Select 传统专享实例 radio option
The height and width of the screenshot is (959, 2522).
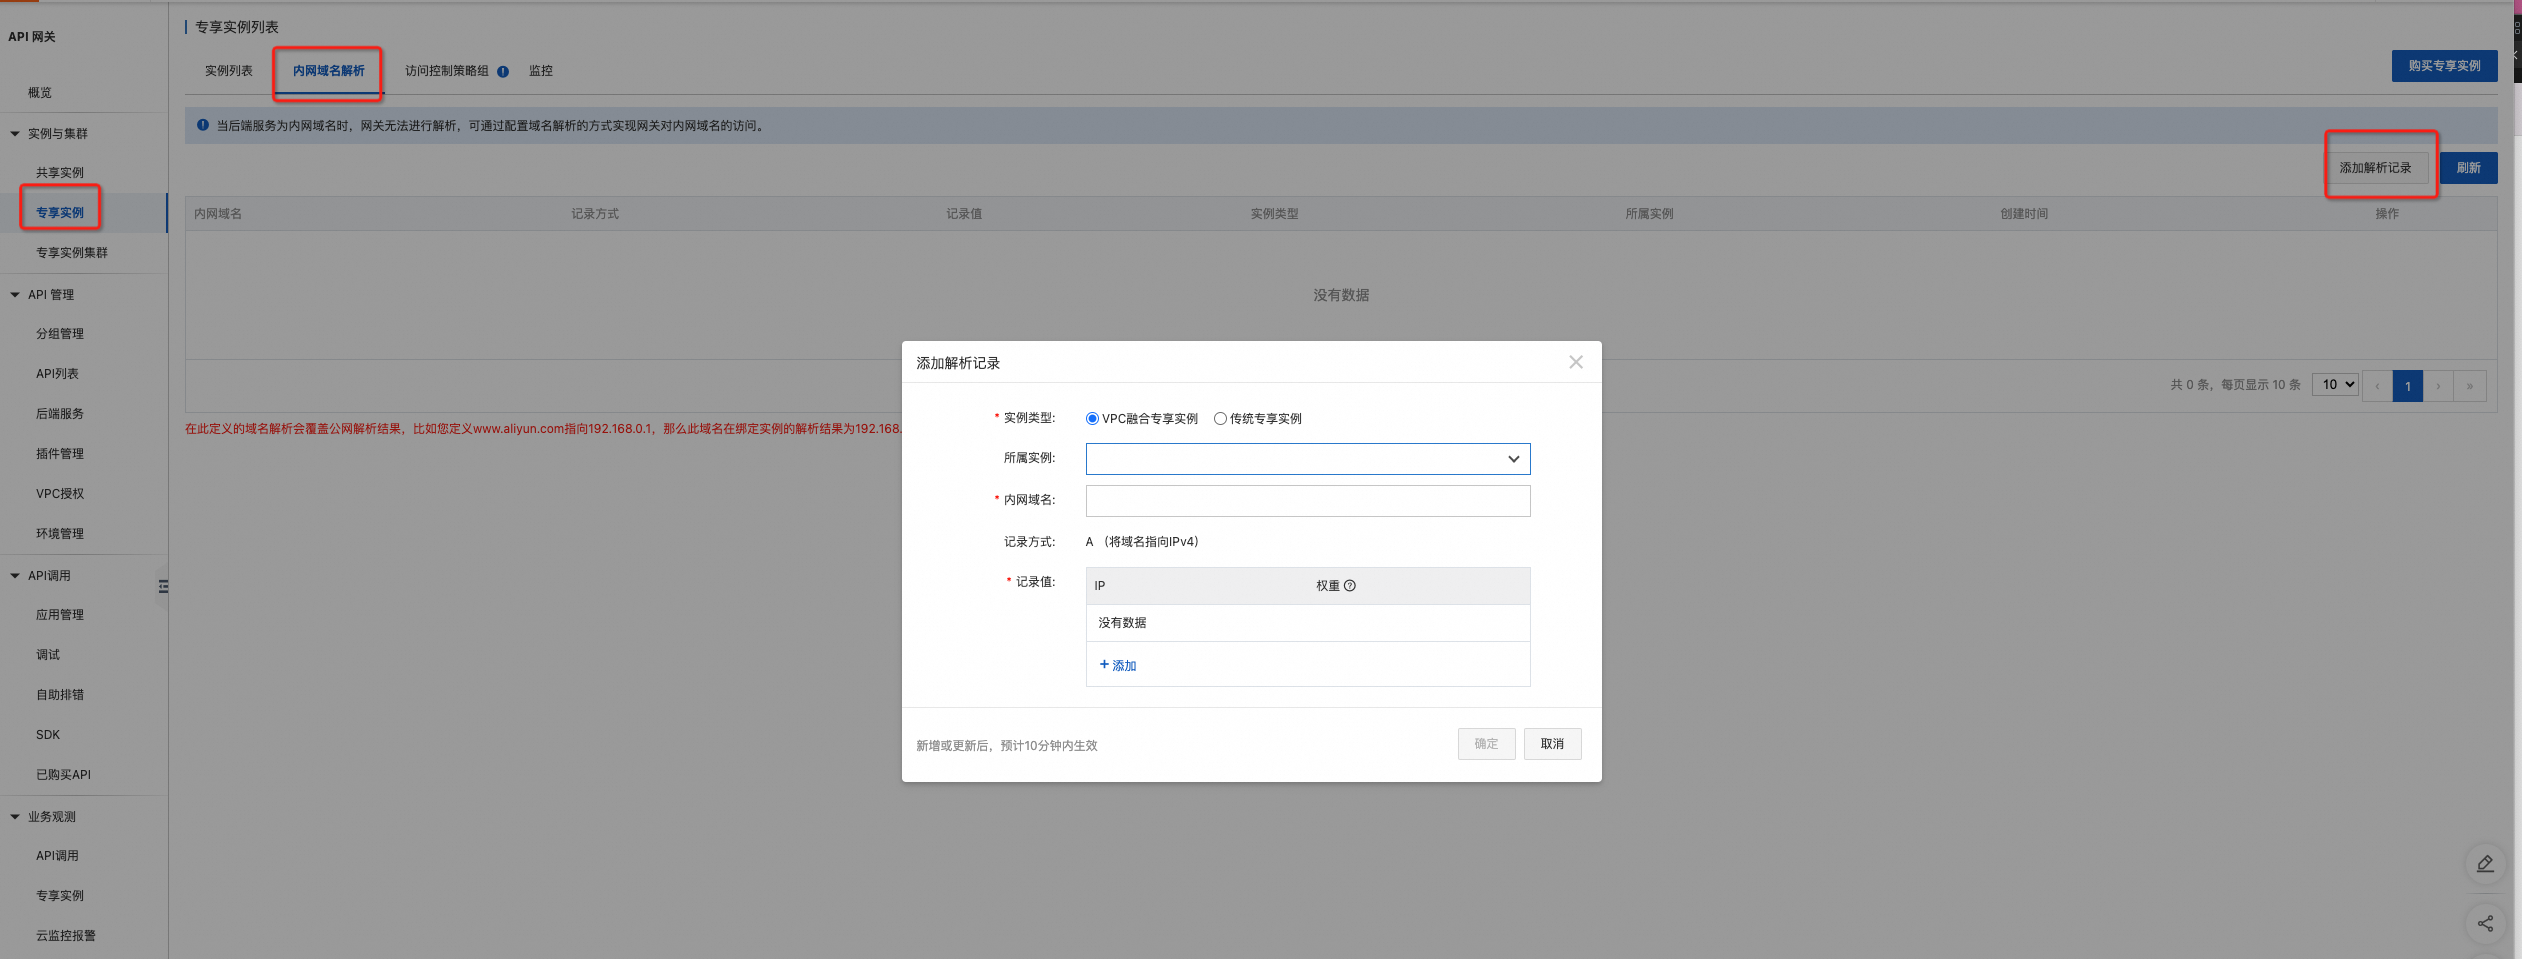[1220, 419]
